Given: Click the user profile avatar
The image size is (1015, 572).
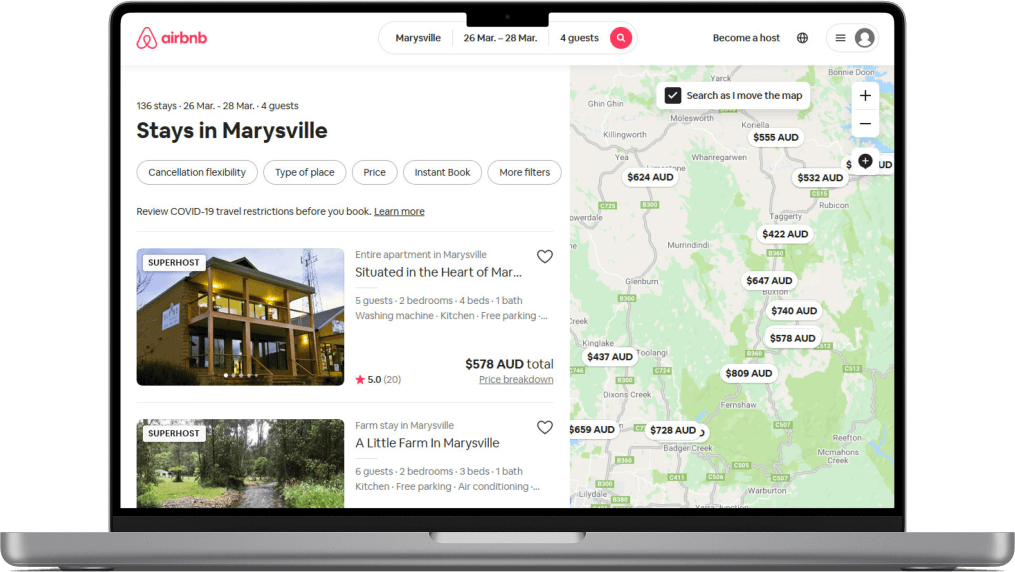Looking at the screenshot, I should (x=864, y=38).
